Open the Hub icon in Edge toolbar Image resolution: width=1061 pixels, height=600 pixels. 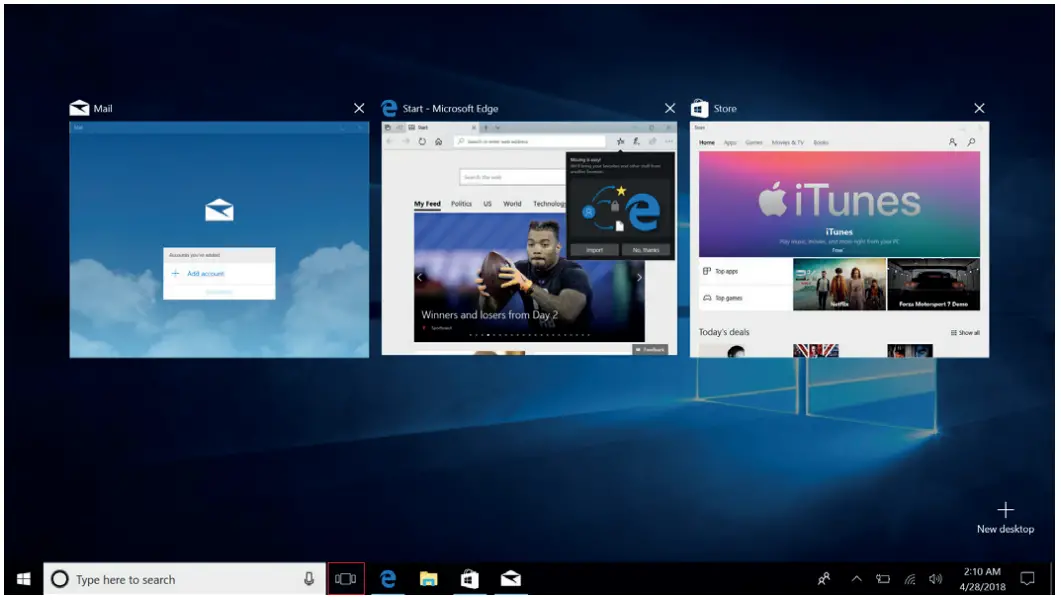[x=636, y=142]
